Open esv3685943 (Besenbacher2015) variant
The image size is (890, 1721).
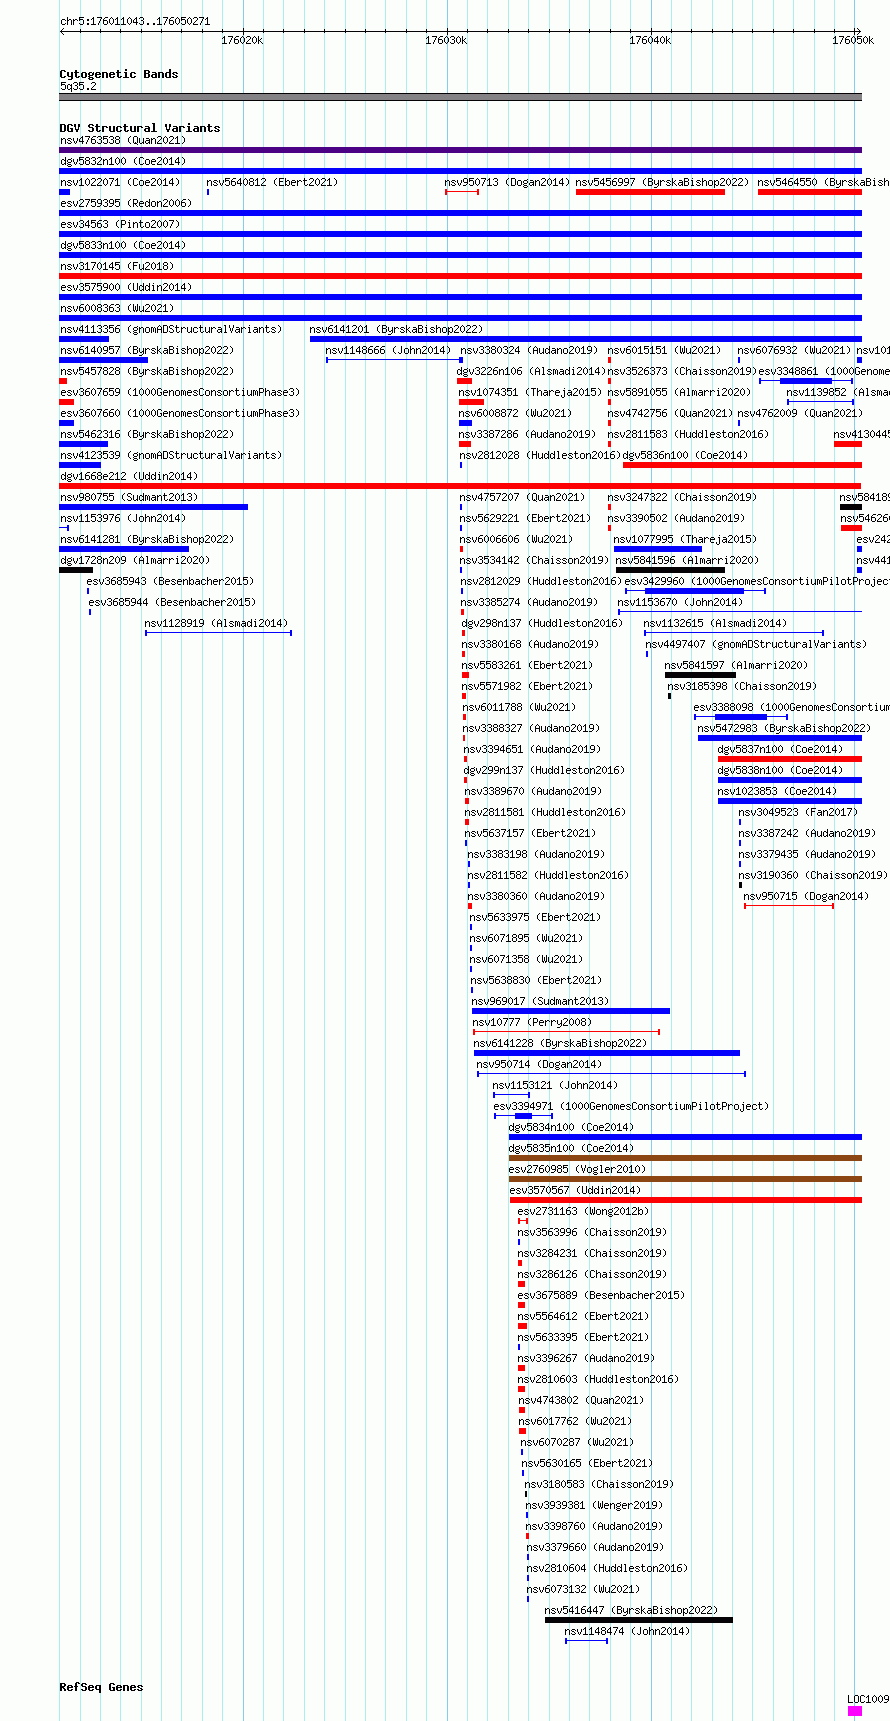(170, 581)
